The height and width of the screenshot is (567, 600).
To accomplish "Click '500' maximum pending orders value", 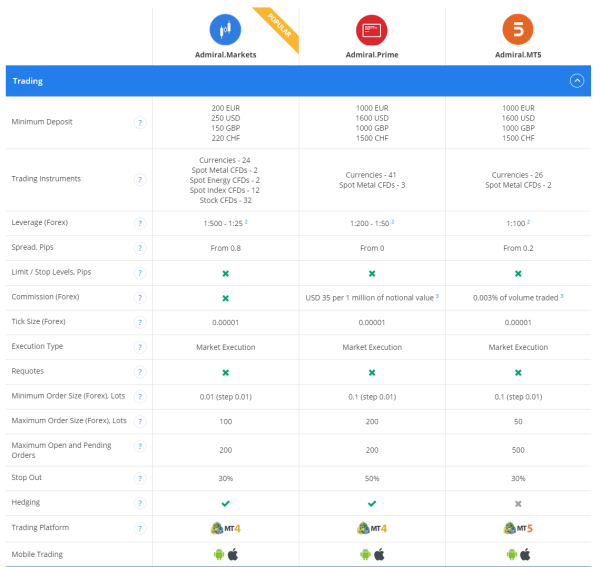I will [x=518, y=450].
